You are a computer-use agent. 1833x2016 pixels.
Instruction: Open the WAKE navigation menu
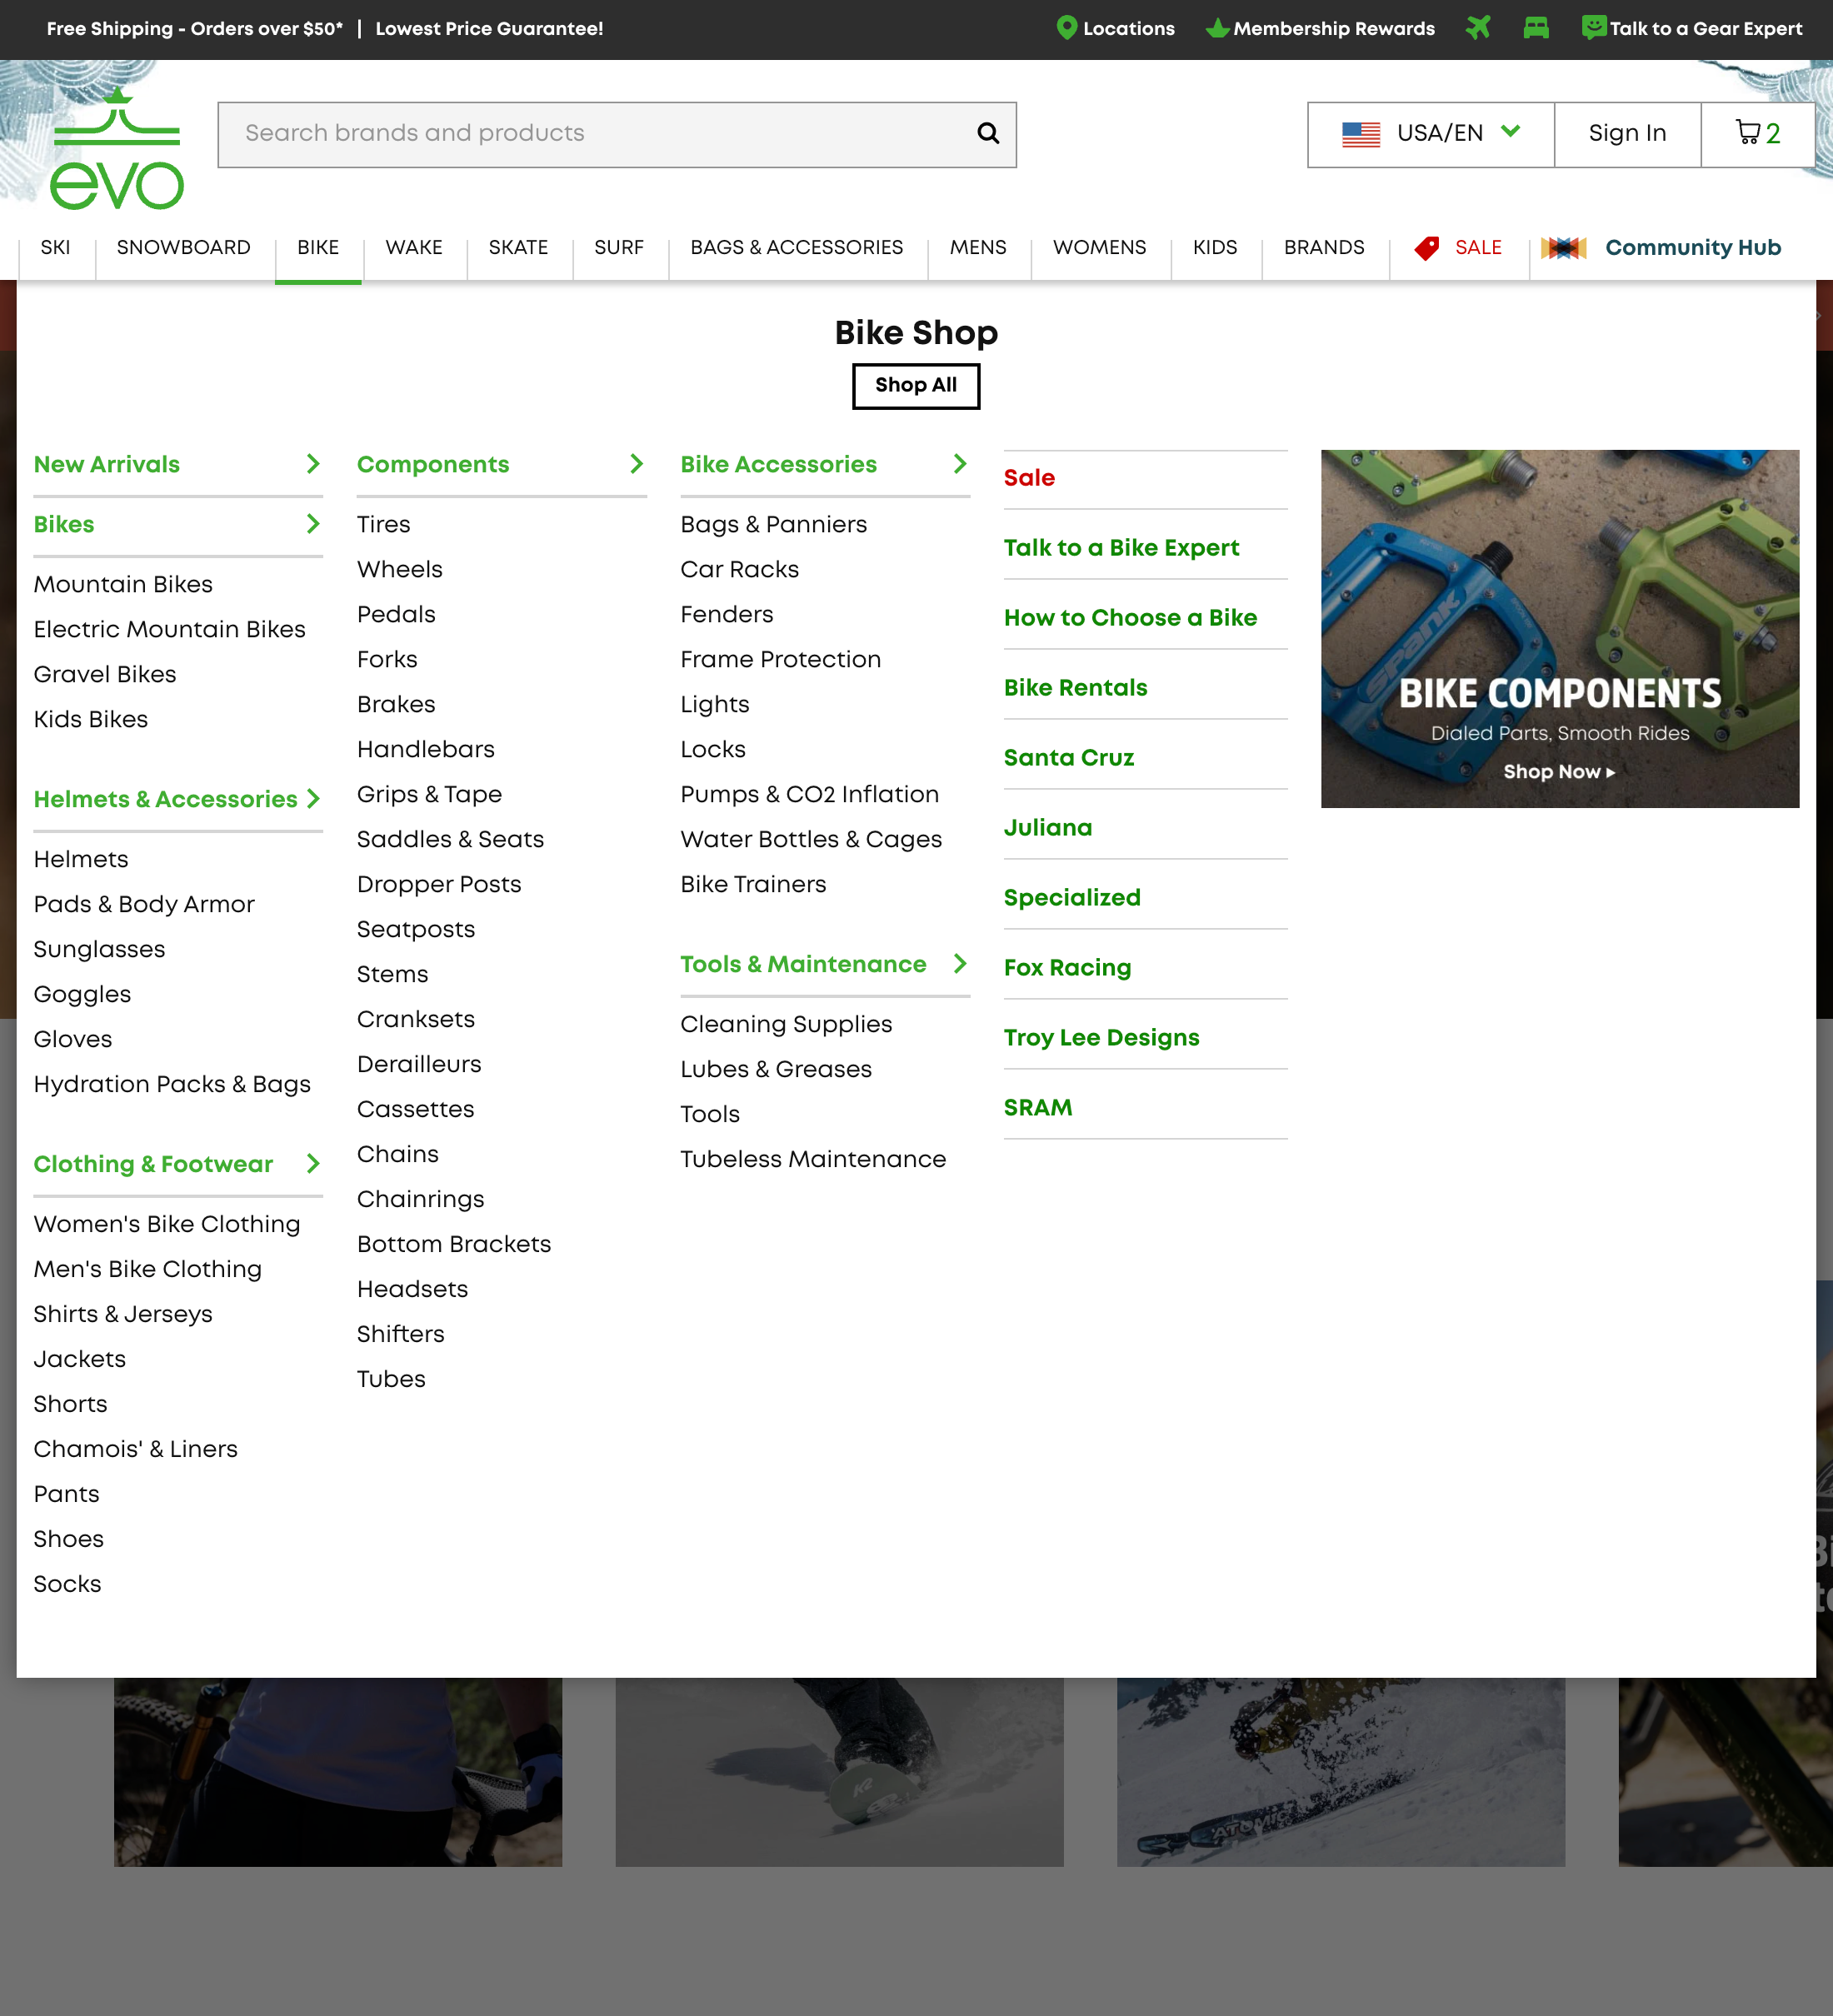point(414,247)
